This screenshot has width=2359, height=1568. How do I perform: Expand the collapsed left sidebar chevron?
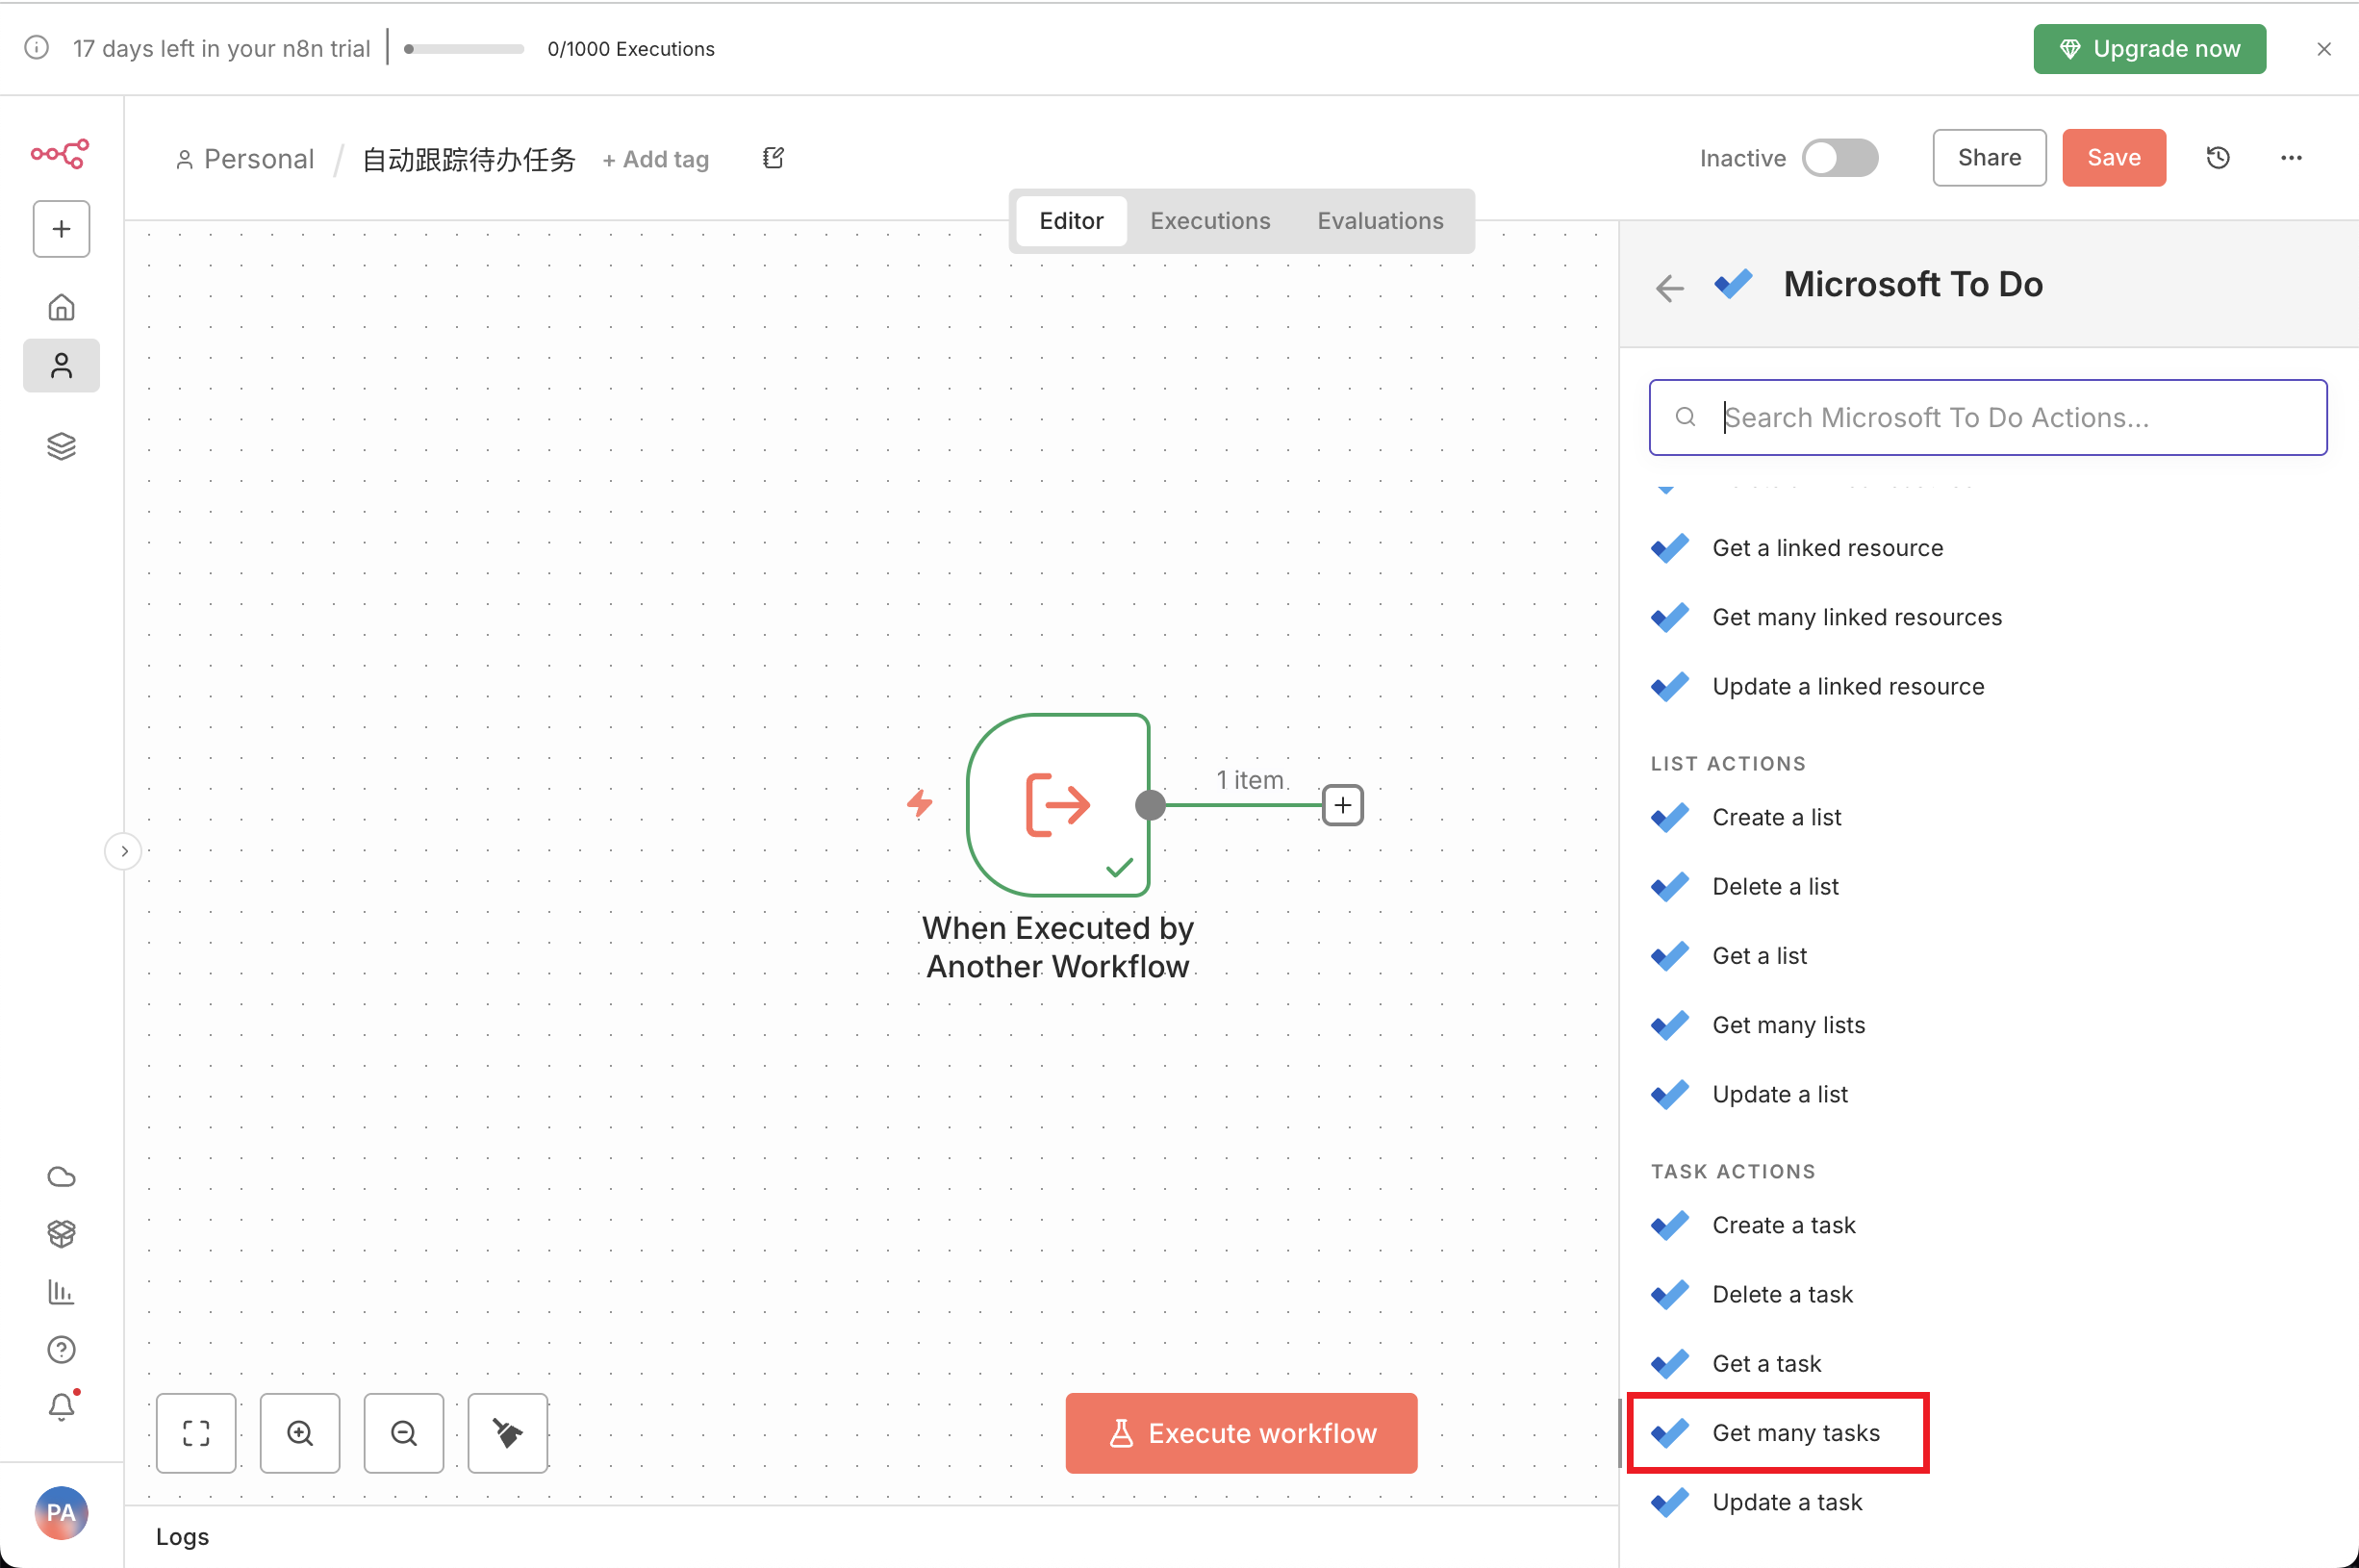[x=124, y=851]
